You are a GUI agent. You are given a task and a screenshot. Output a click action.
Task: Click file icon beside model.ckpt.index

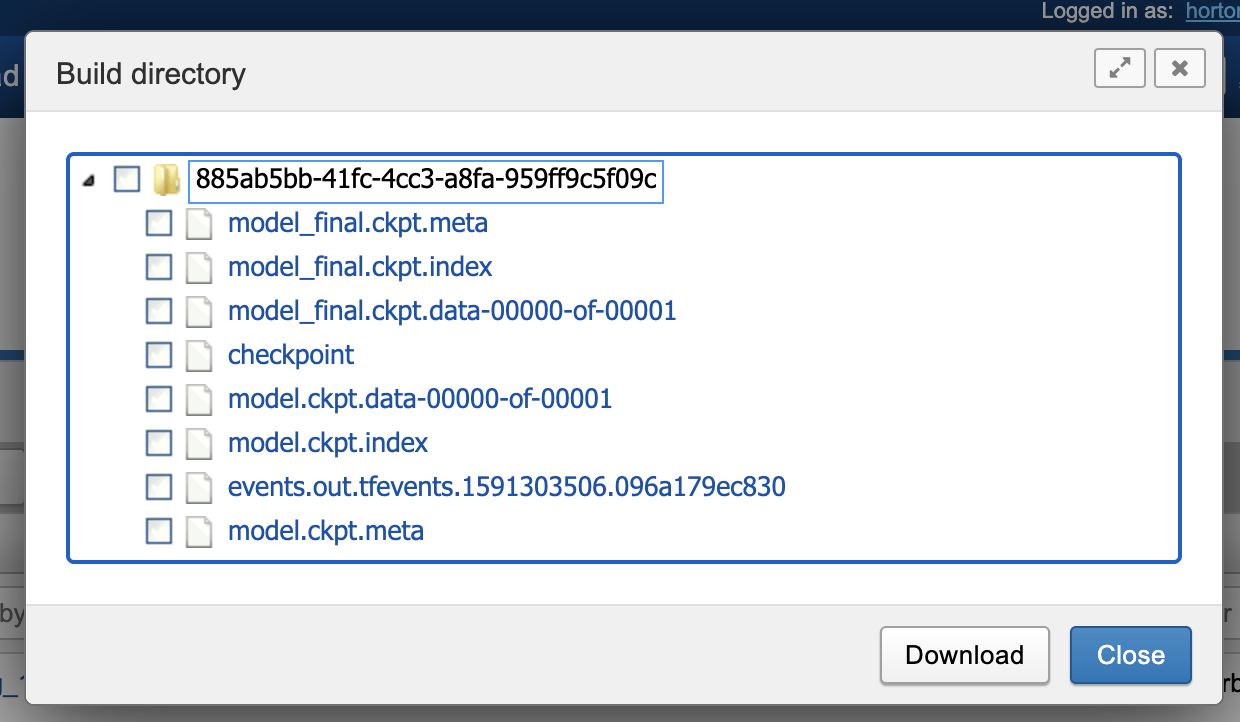click(200, 443)
